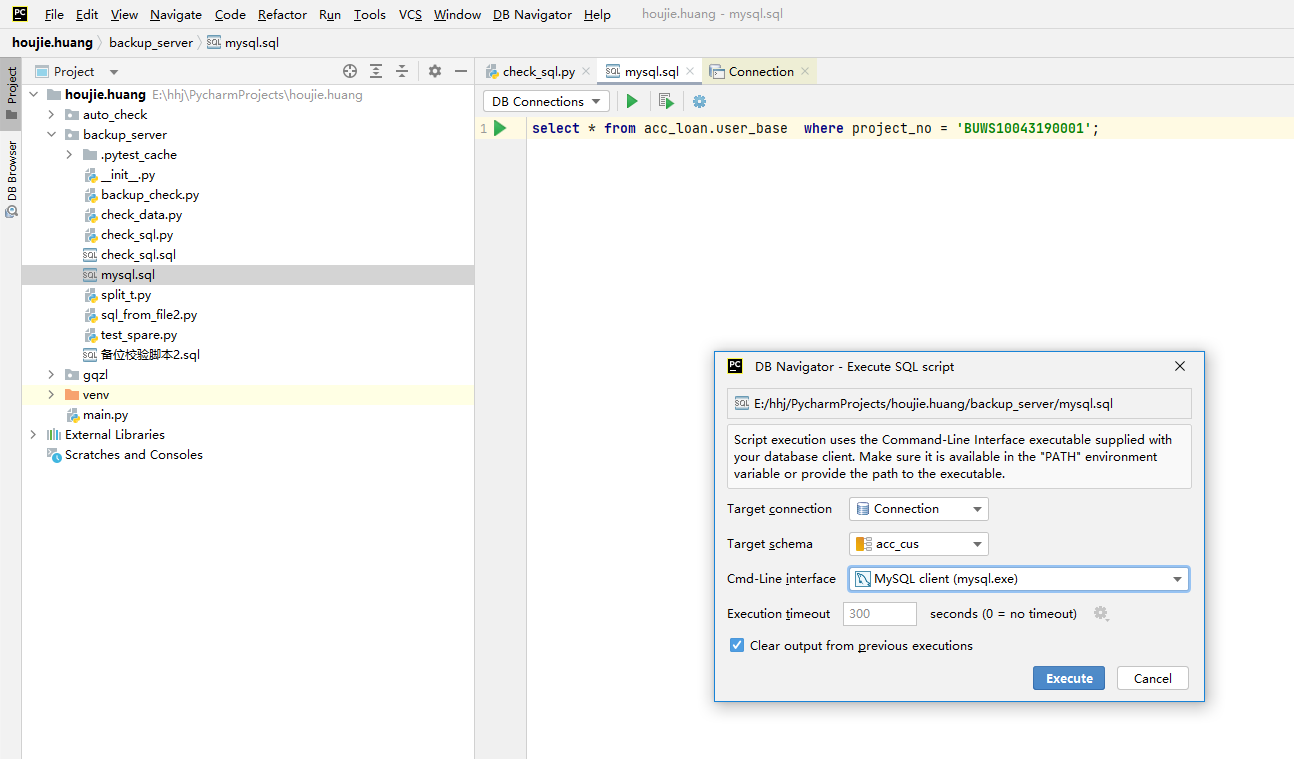Select main.py in project tree
Image resolution: width=1294 pixels, height=759 pixels.
point(105,415)
